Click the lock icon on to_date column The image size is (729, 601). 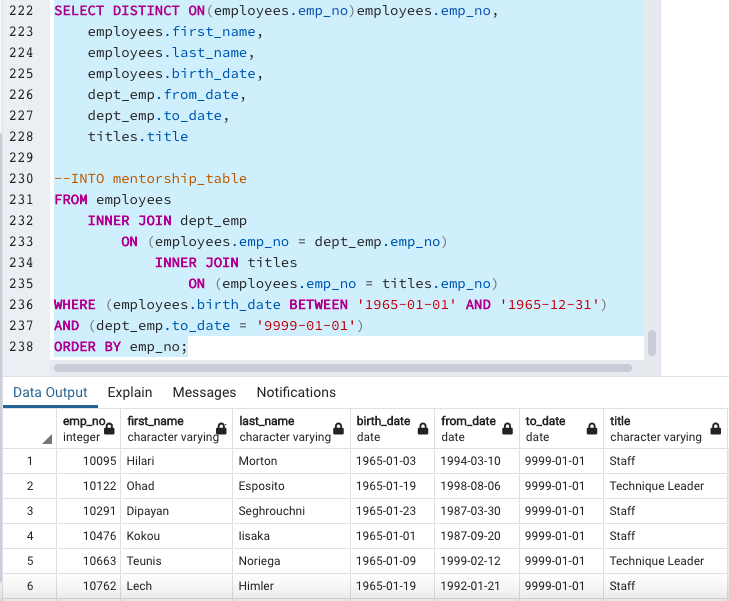[592, 429]
